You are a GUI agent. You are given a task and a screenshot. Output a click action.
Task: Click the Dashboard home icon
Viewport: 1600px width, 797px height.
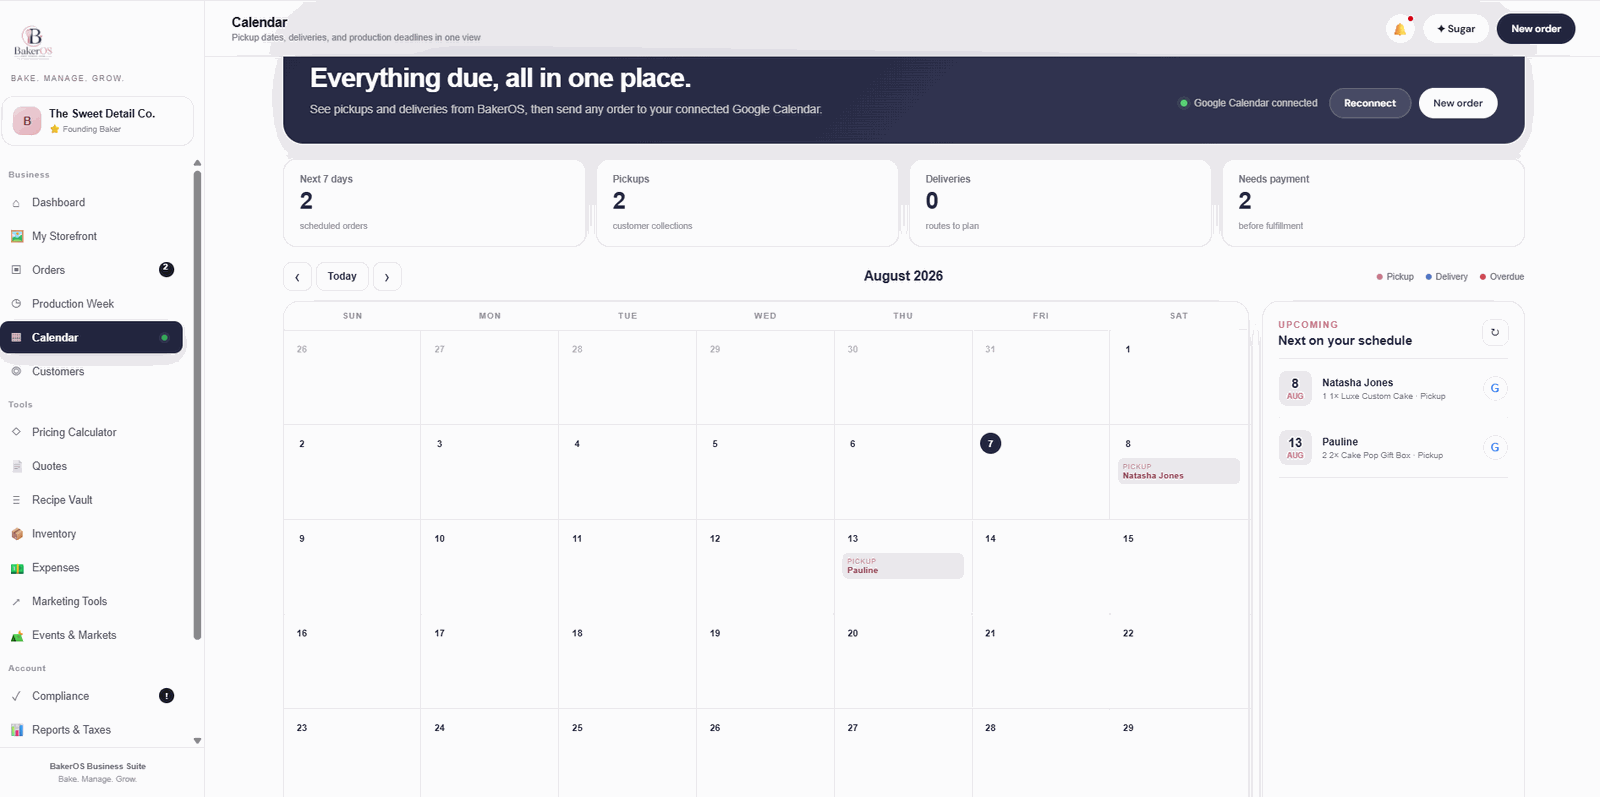[x=16, y=203]
